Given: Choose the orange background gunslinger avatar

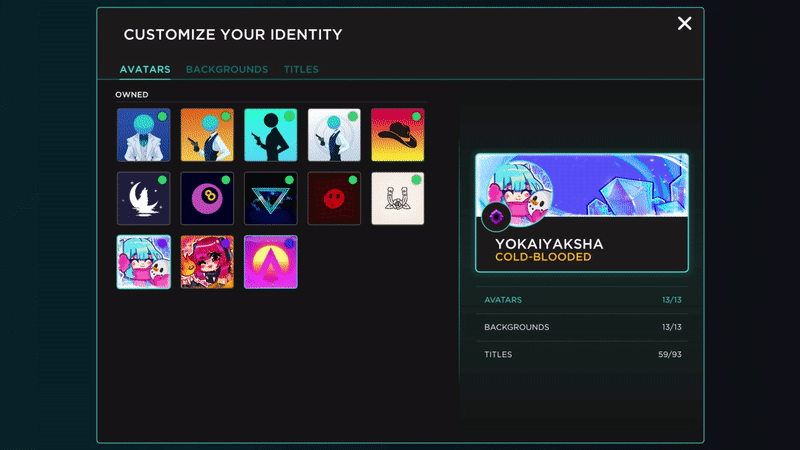Looking at the screenshot, I should pyautogui.click(x=207, y=135).
